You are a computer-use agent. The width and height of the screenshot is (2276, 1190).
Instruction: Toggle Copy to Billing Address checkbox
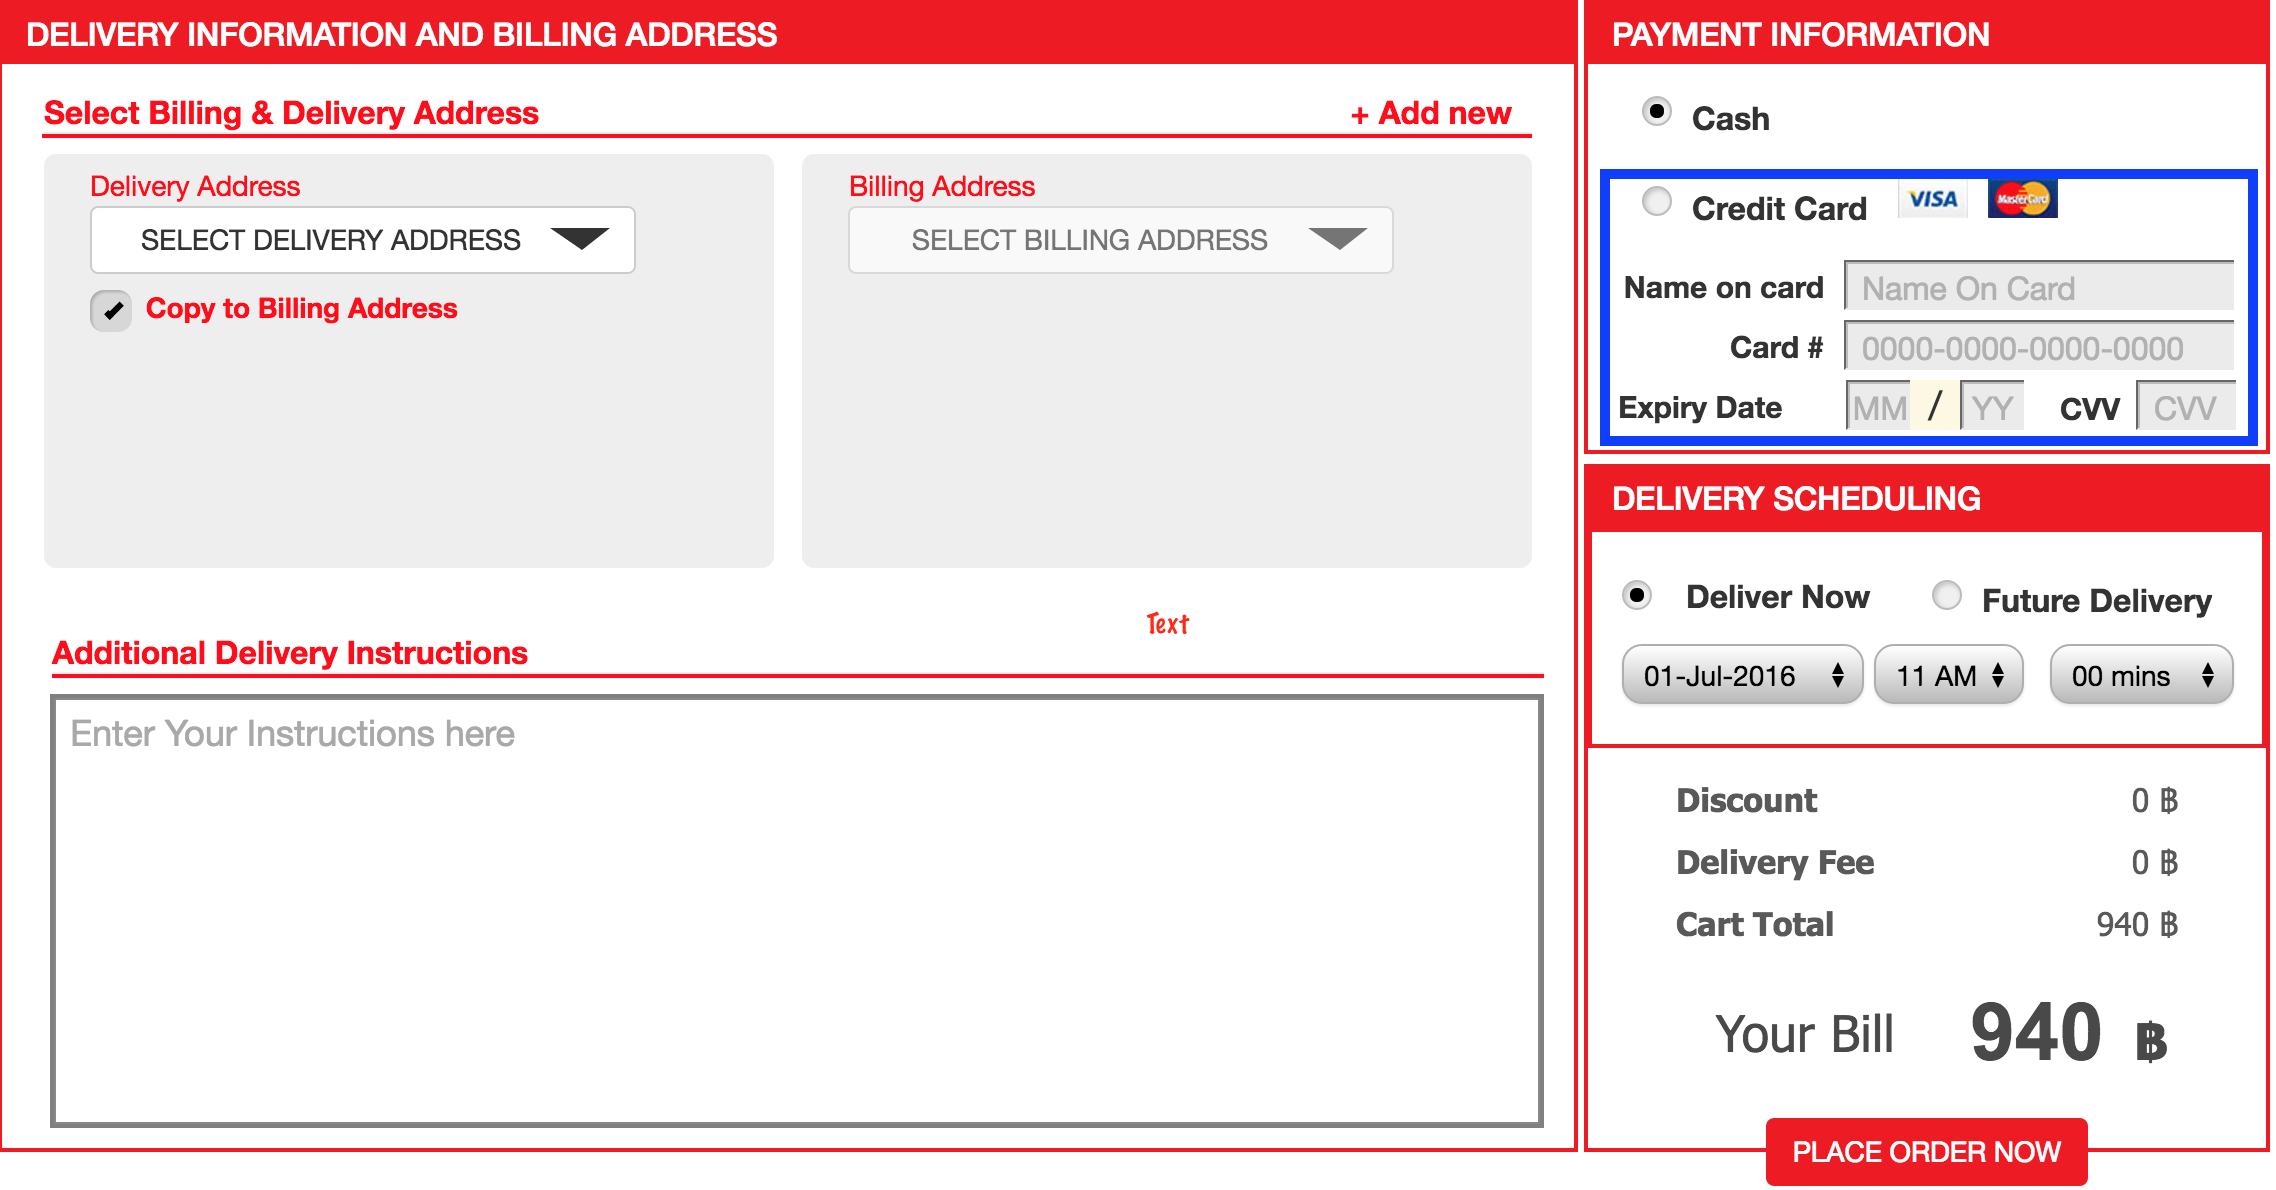point(111,311)
